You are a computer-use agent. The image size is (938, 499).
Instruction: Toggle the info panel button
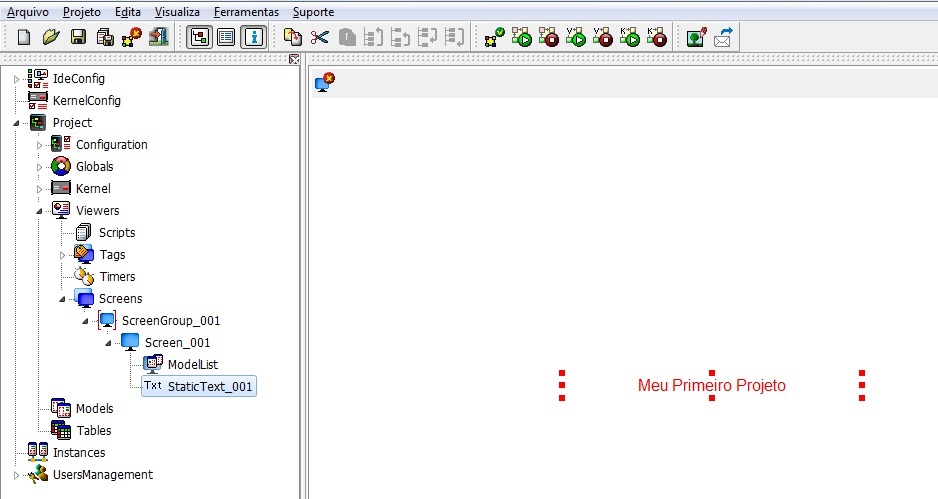254,37
